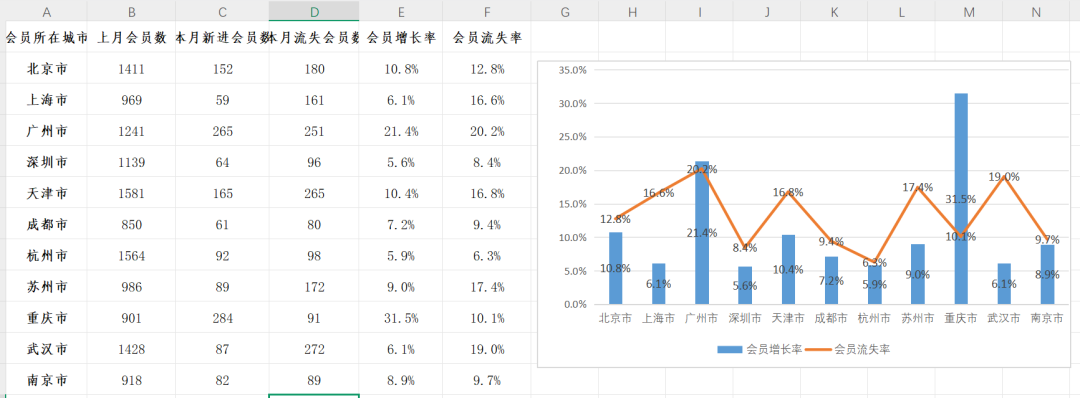Image resolution: width=1080 pixels, height=398 pixels.
Task: Select the 深圳市 cell in column A
Action: [47, 162]
